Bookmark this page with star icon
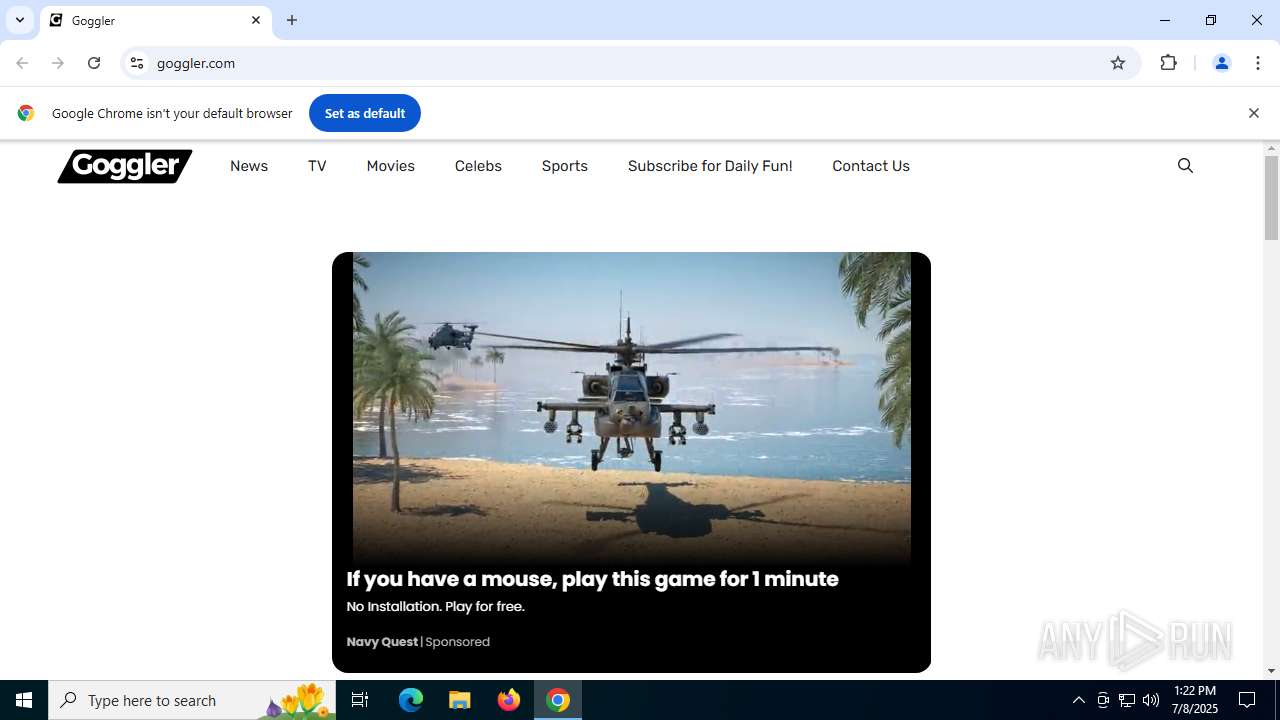 (x=1118, y=63)
